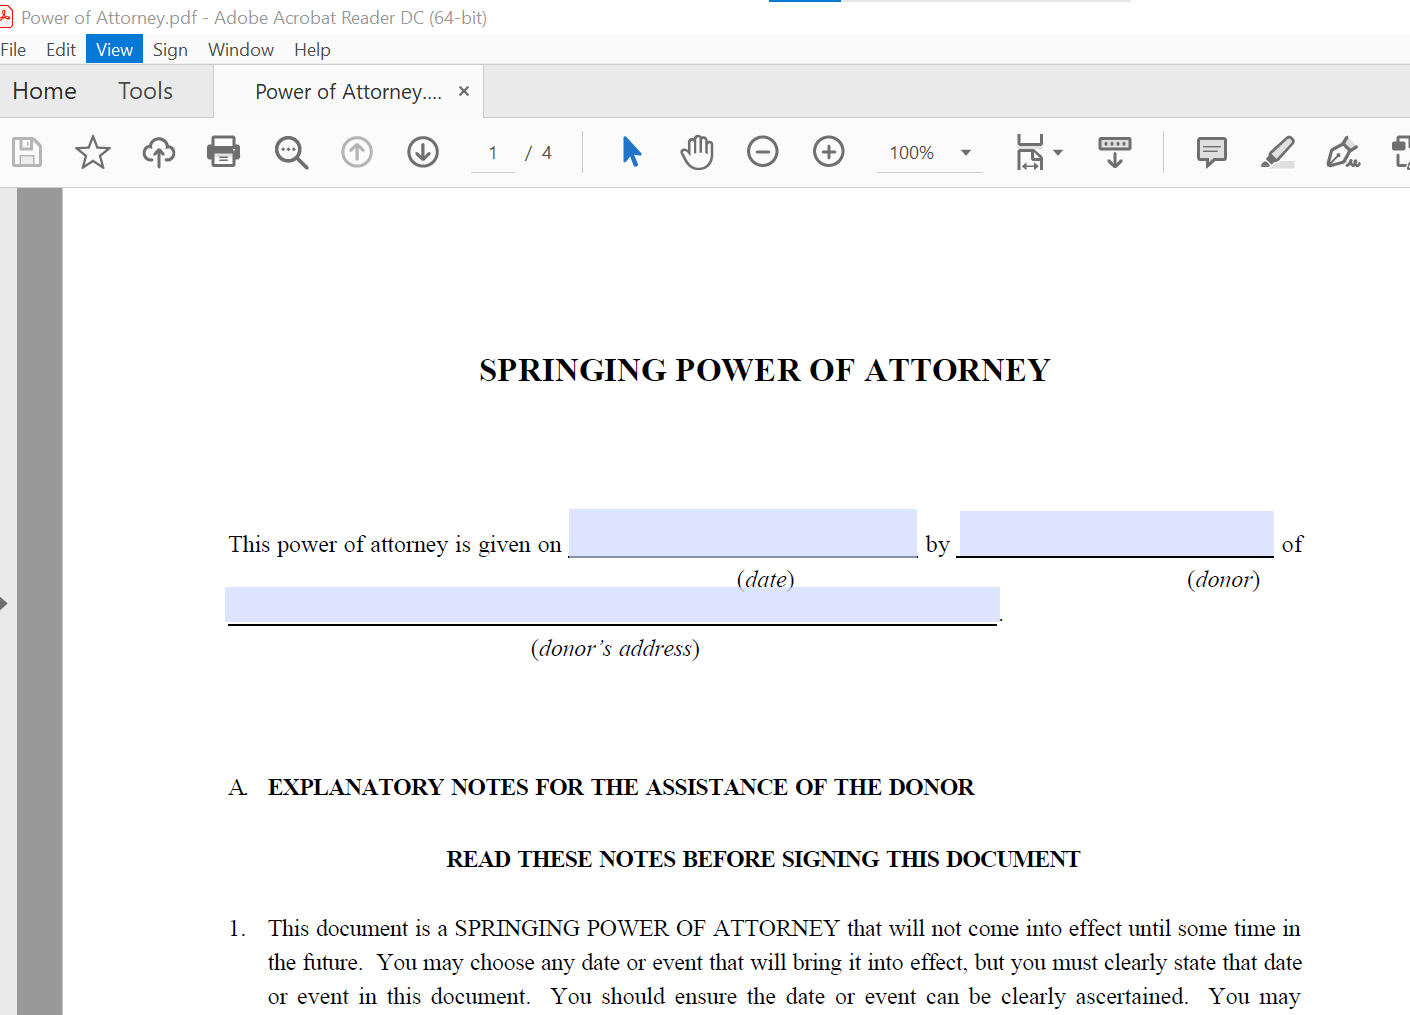Zoom out of the document
The width and height of the screenshot is (1410, 1015).
(762, 152)
